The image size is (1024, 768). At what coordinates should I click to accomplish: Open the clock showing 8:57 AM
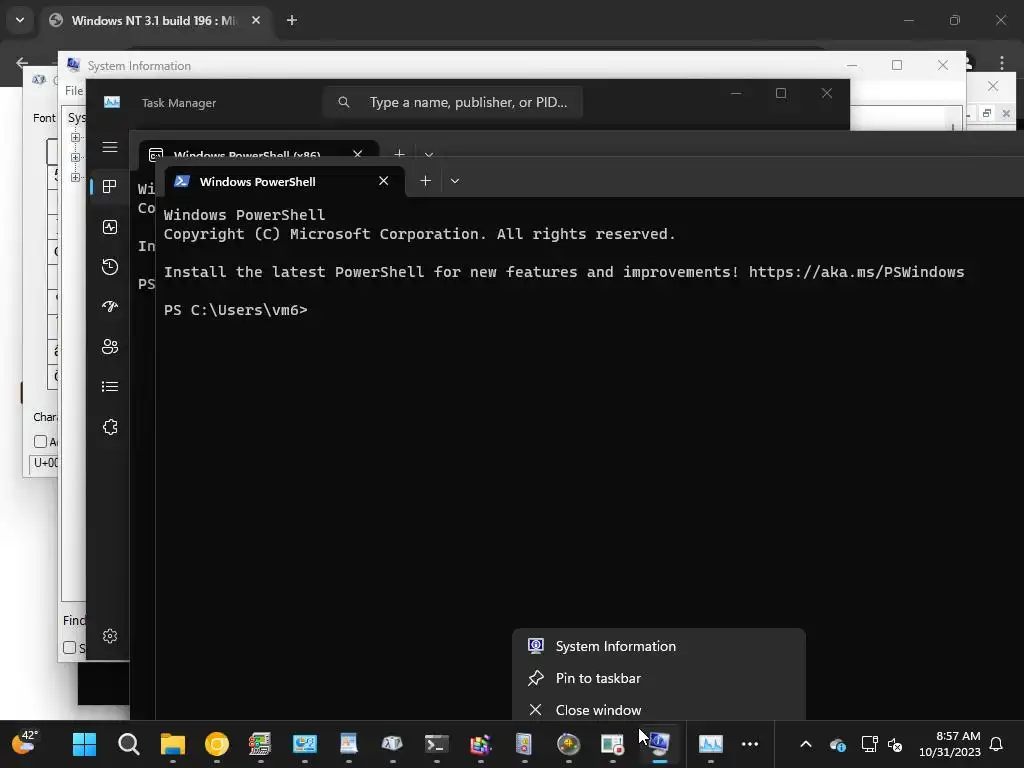coord(950,744)
